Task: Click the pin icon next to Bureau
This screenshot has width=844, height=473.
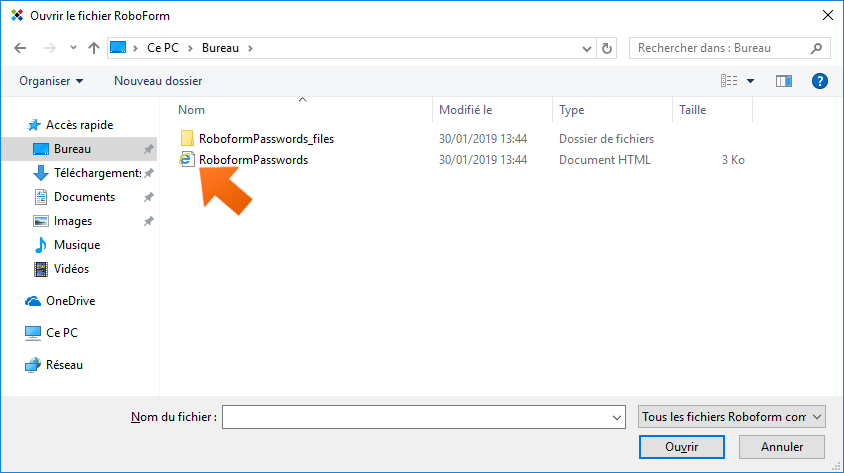Action: click(x=149, y=150)
